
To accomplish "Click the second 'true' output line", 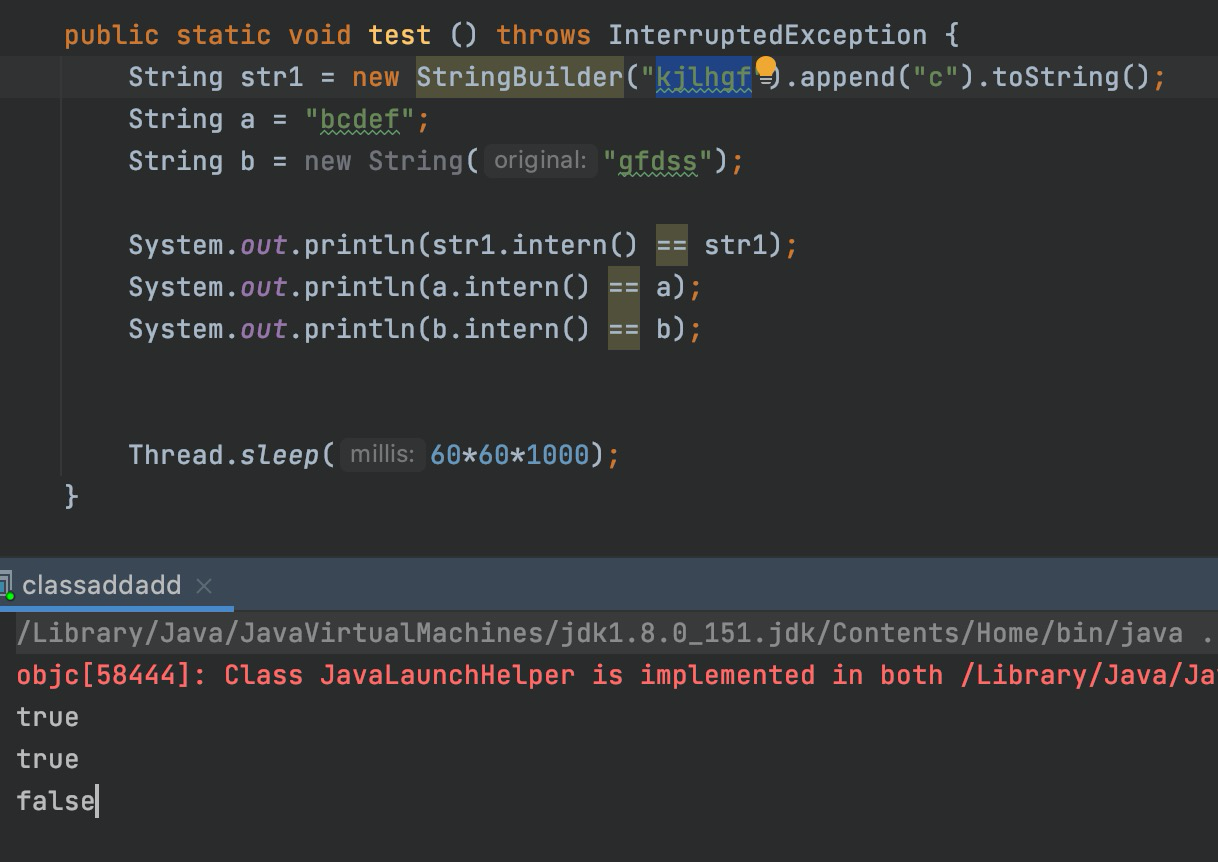I will [x=48, y=759].
